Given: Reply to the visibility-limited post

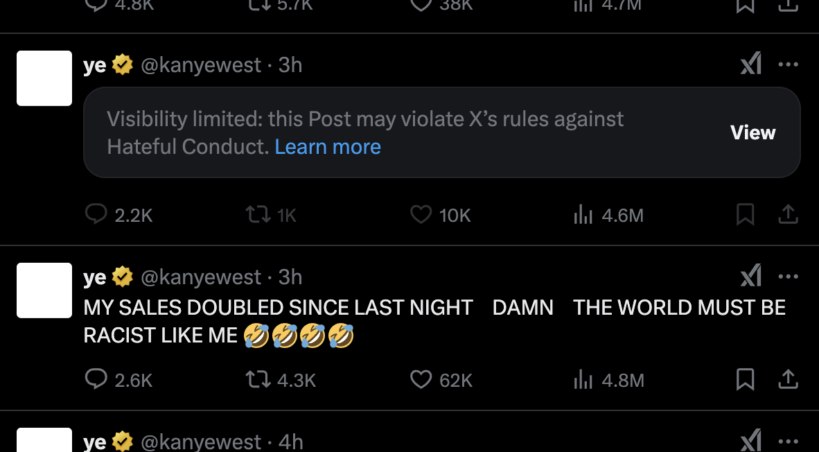Looking at the screenshot, I should pos(96,215).
